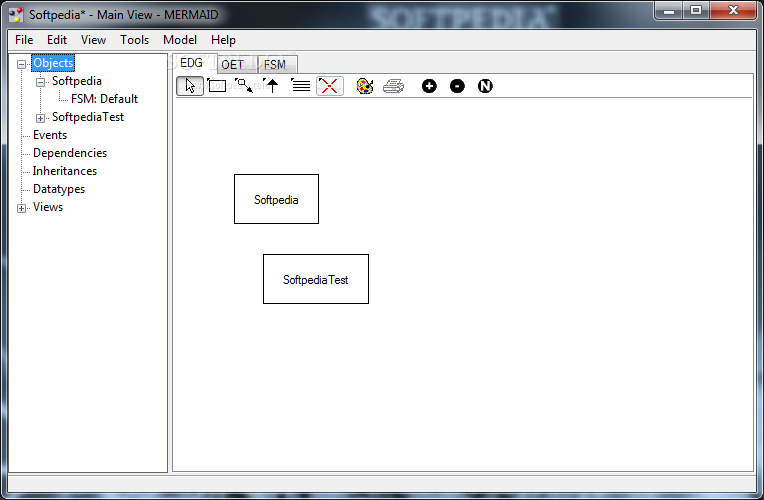The image size is (764, 500).
Task: Select Inheritances in the tree
Action: point(64,171)
